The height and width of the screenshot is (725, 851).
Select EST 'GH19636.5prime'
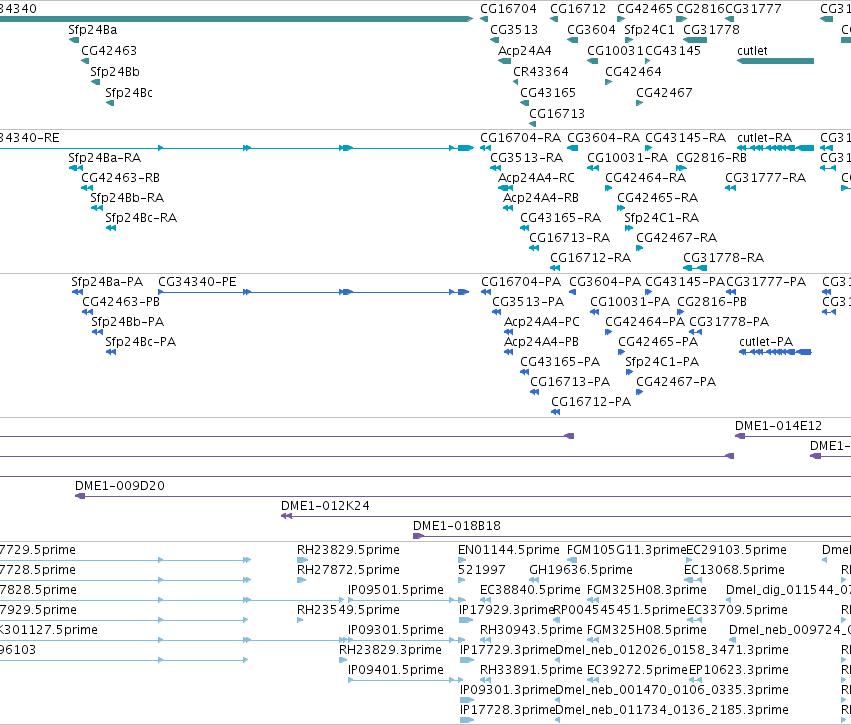(581, 570)
